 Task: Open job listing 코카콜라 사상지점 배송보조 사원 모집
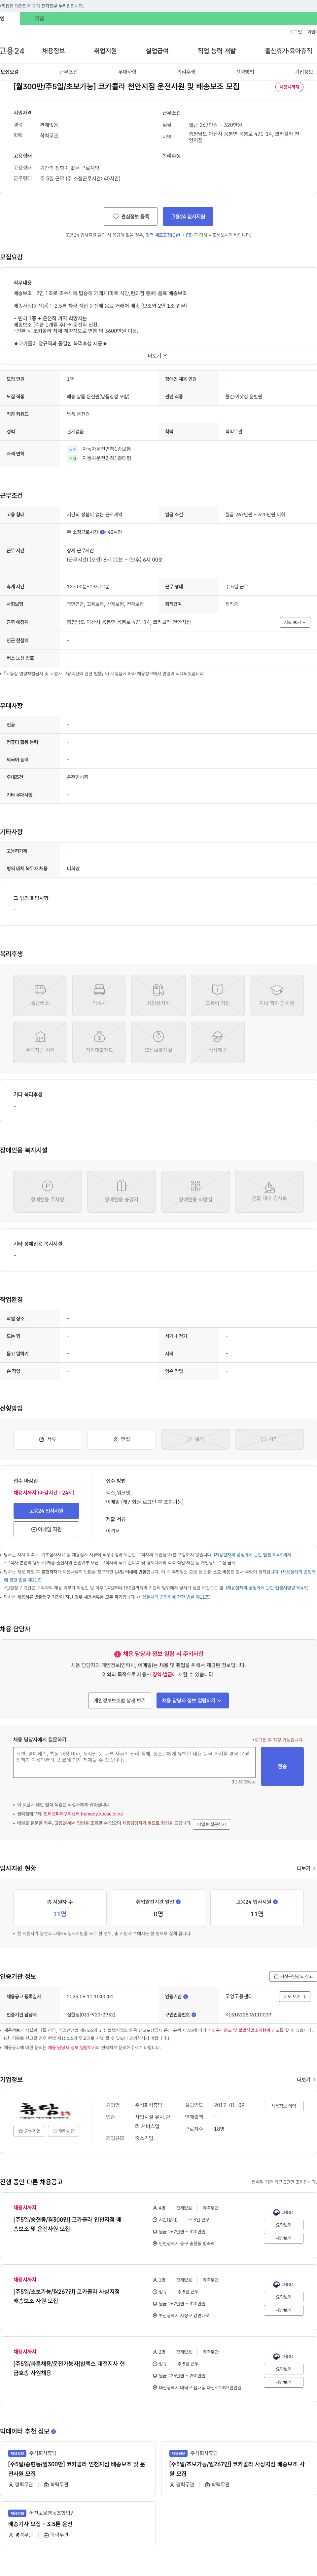pos(67,2296)
